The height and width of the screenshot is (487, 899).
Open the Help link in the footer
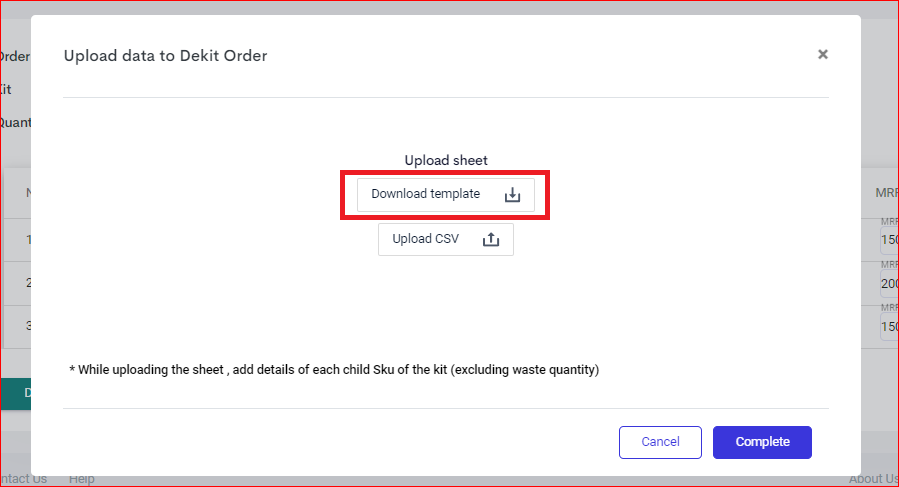tap(81, 479)
